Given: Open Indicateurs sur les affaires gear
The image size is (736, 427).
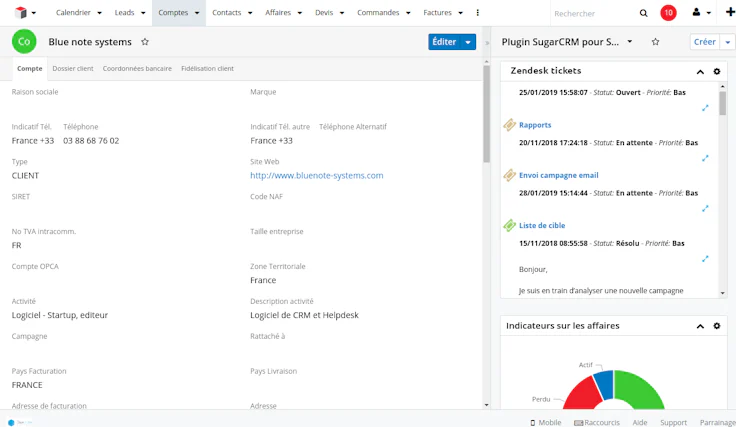Looking at the screenshot, I should tap(717, 326).
